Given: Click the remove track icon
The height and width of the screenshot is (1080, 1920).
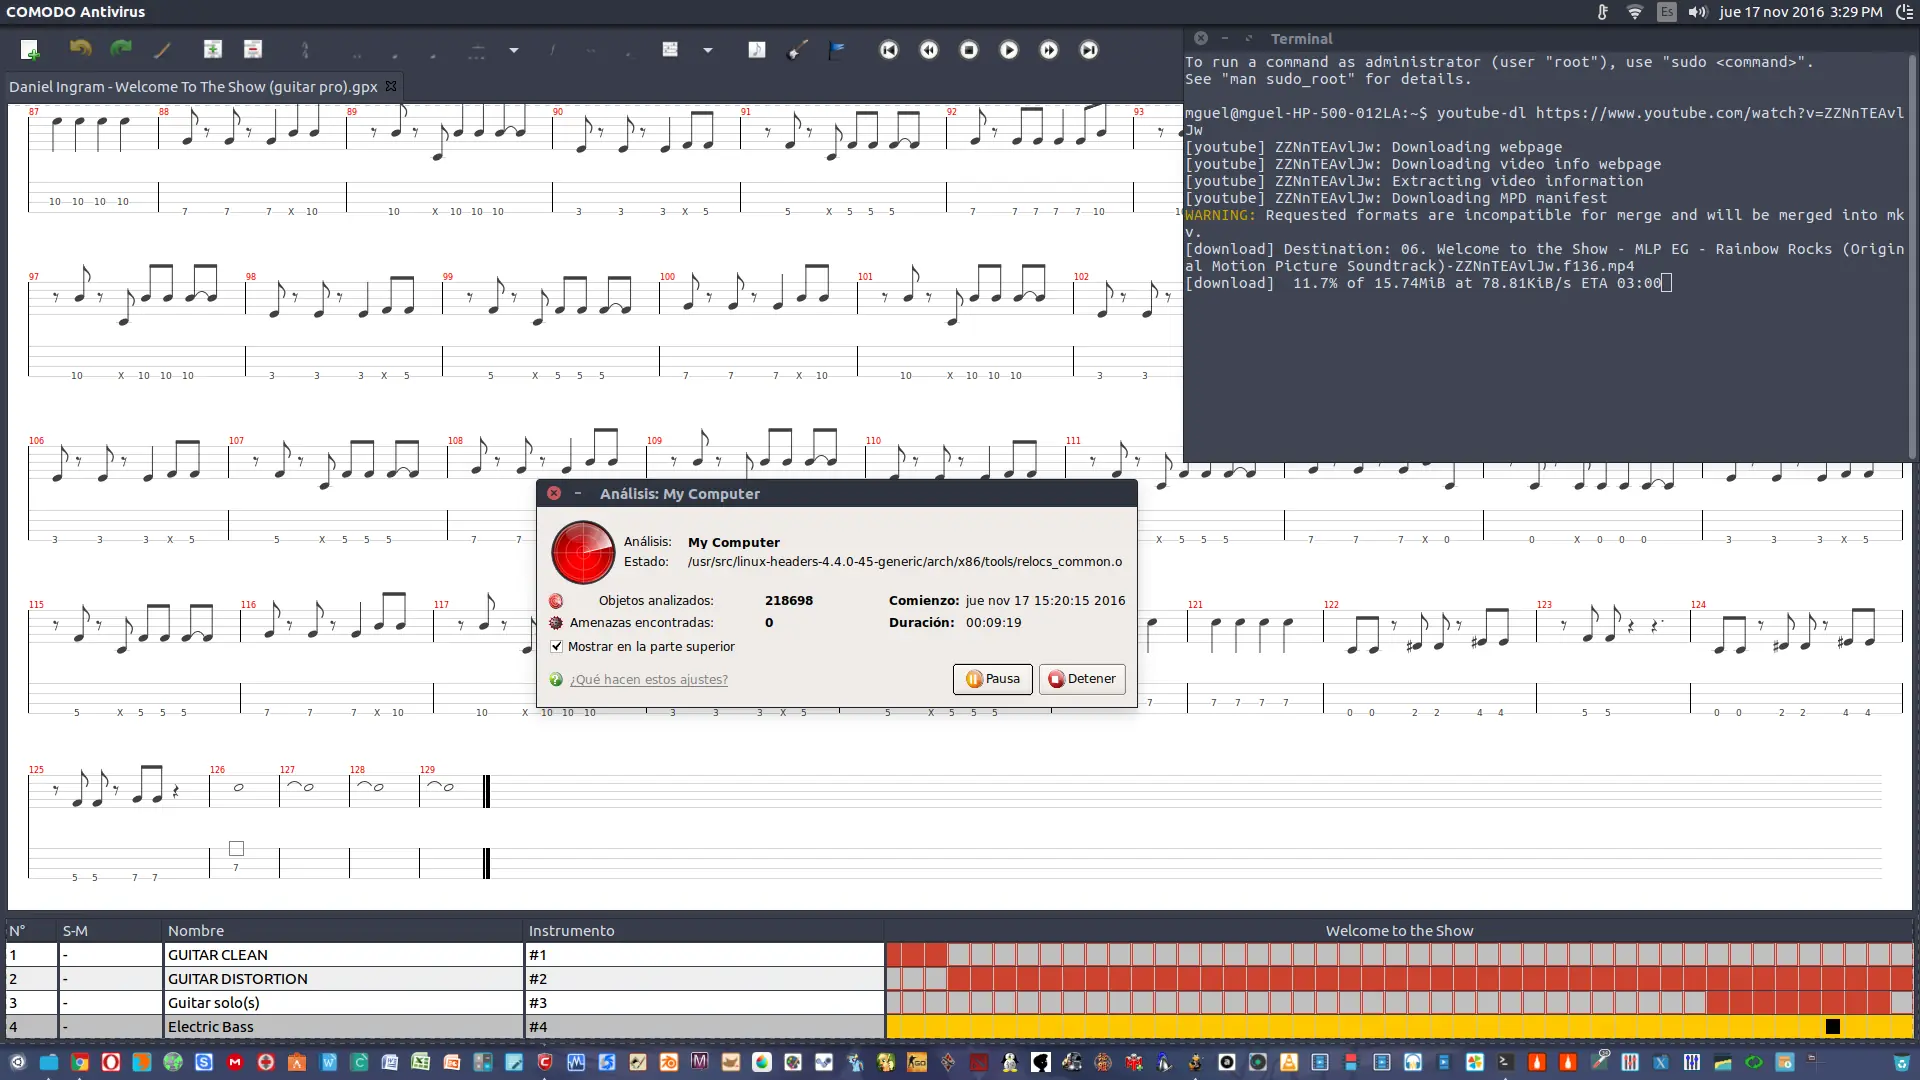Looking at the screenshot, I should (253, 49).
